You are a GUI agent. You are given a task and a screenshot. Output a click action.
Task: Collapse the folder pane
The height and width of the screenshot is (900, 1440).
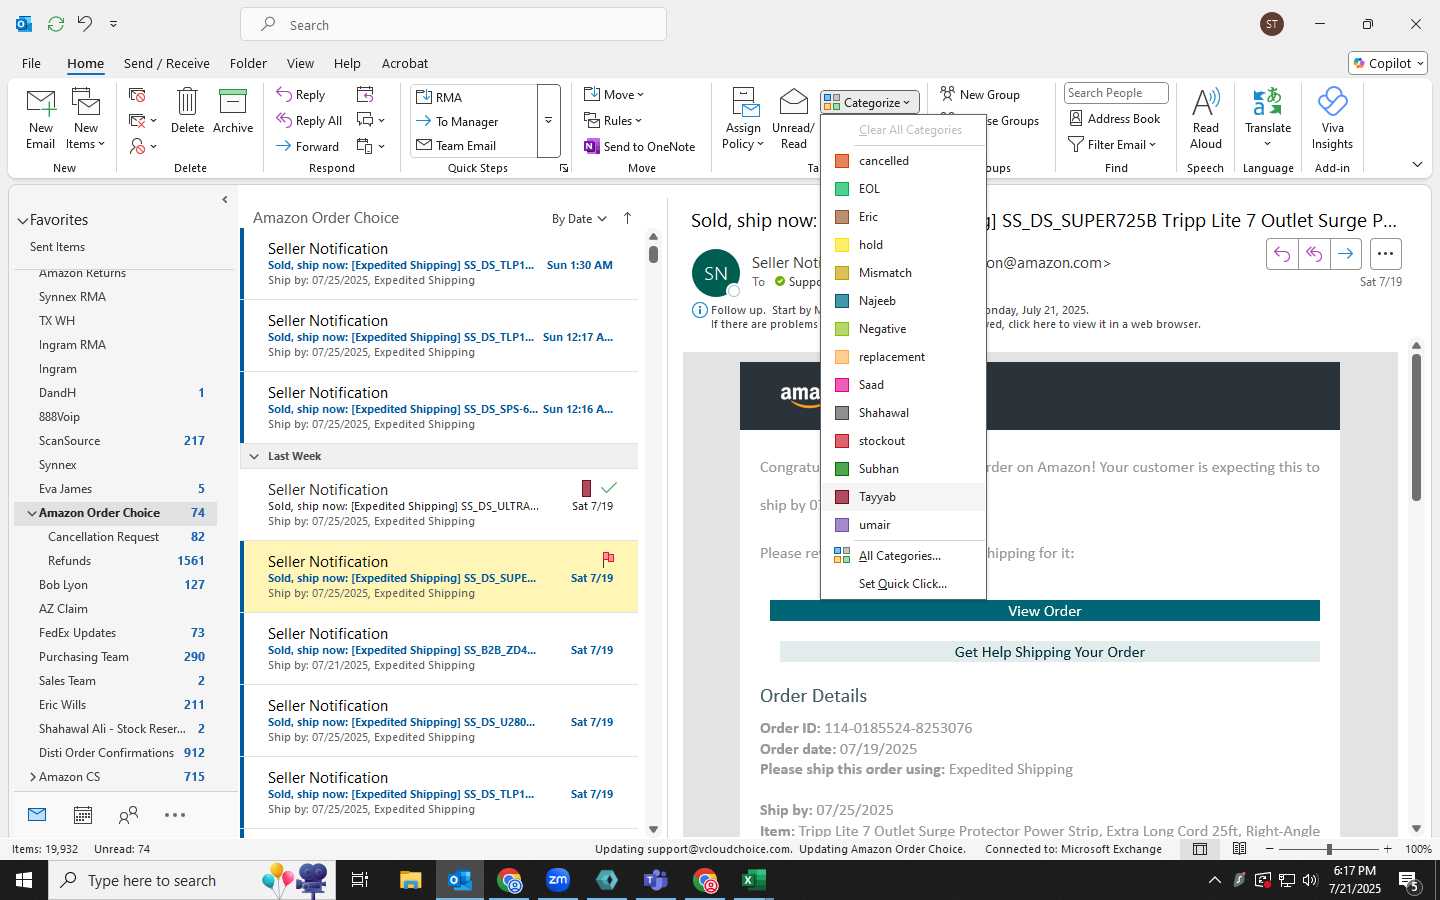(224, 200)
